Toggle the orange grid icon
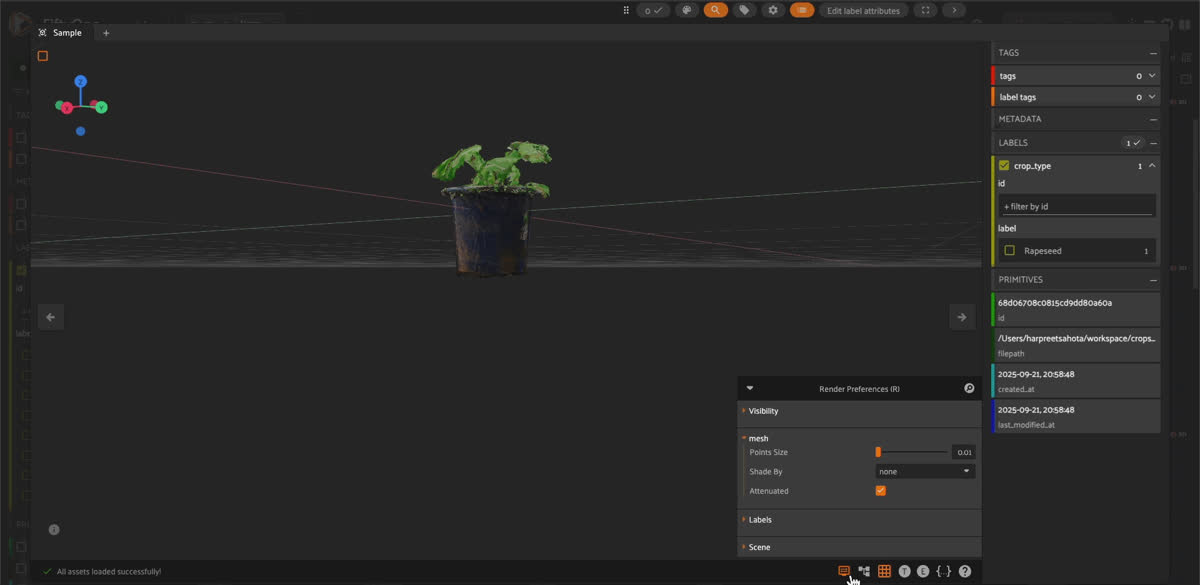 [x=884, y=571]
